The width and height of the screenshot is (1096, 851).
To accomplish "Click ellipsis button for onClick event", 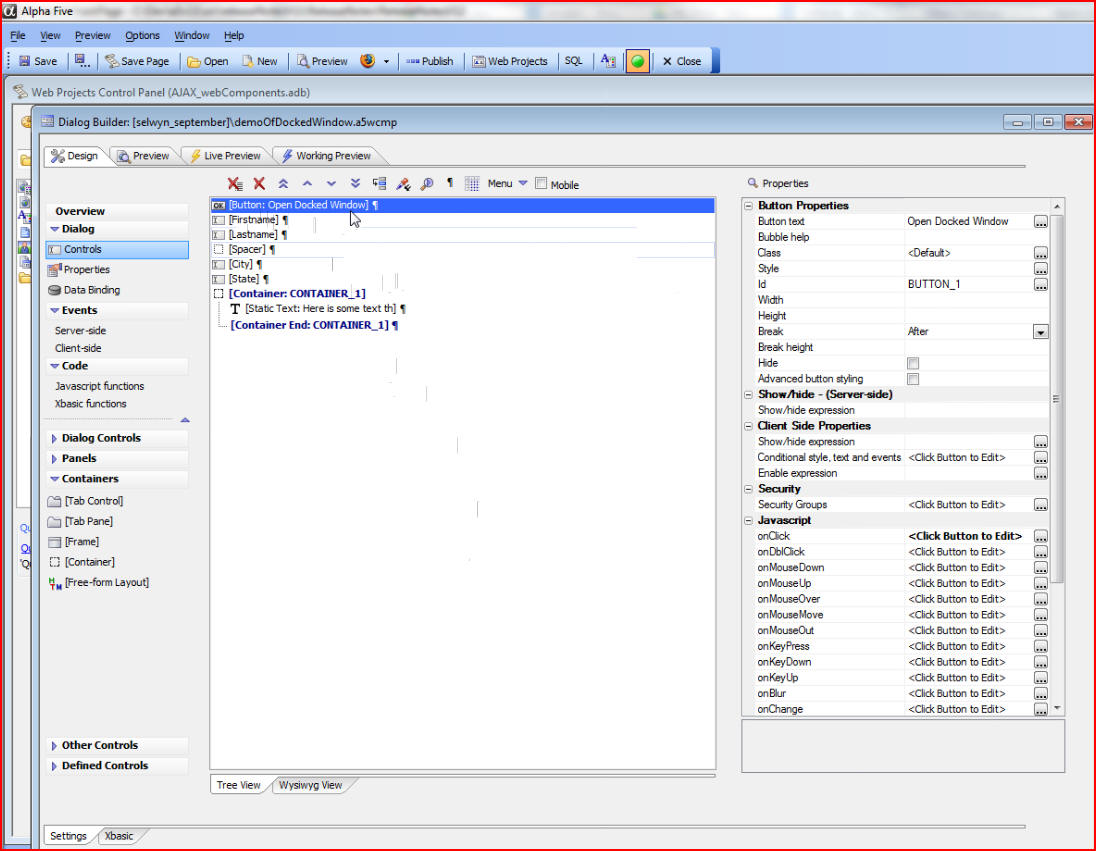I will (x=1041, y=536).
